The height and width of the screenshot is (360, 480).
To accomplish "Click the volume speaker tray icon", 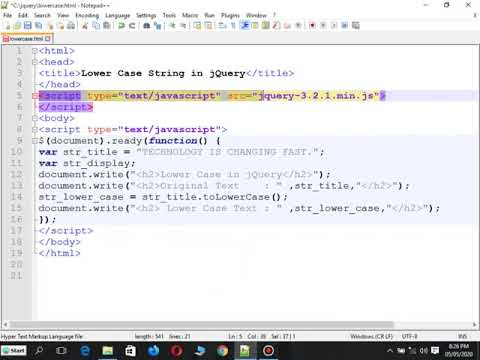I will [423, 351].
